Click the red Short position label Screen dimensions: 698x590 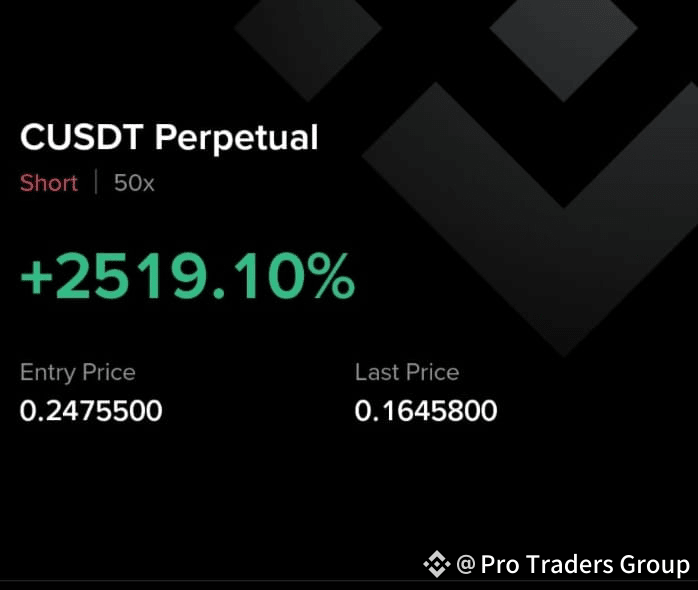pyautogui.click(x=49, y=183)
